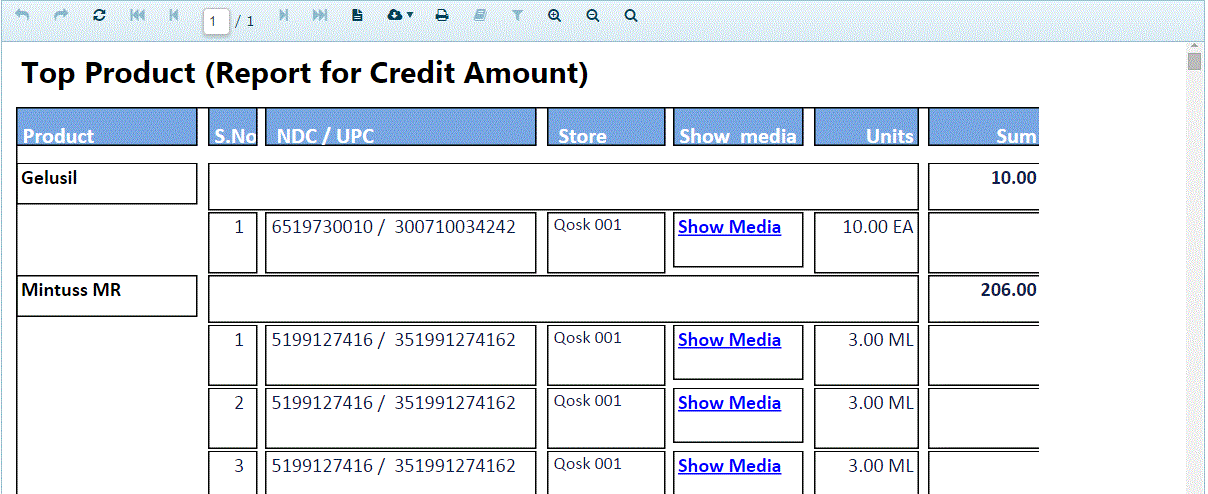1208x494 pixels.
Task: Select the Gelusil product cell
Action: pyautogui.click(x=107, y=184)
